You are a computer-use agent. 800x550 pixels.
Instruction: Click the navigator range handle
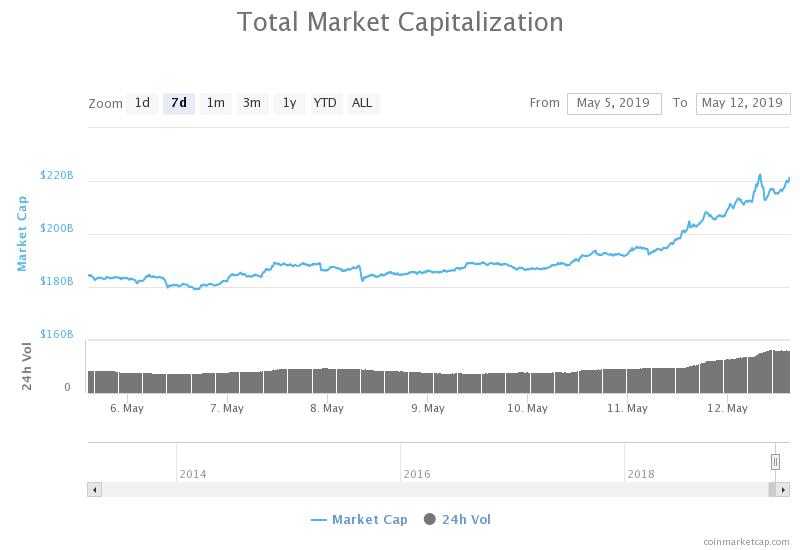[775, 461]
